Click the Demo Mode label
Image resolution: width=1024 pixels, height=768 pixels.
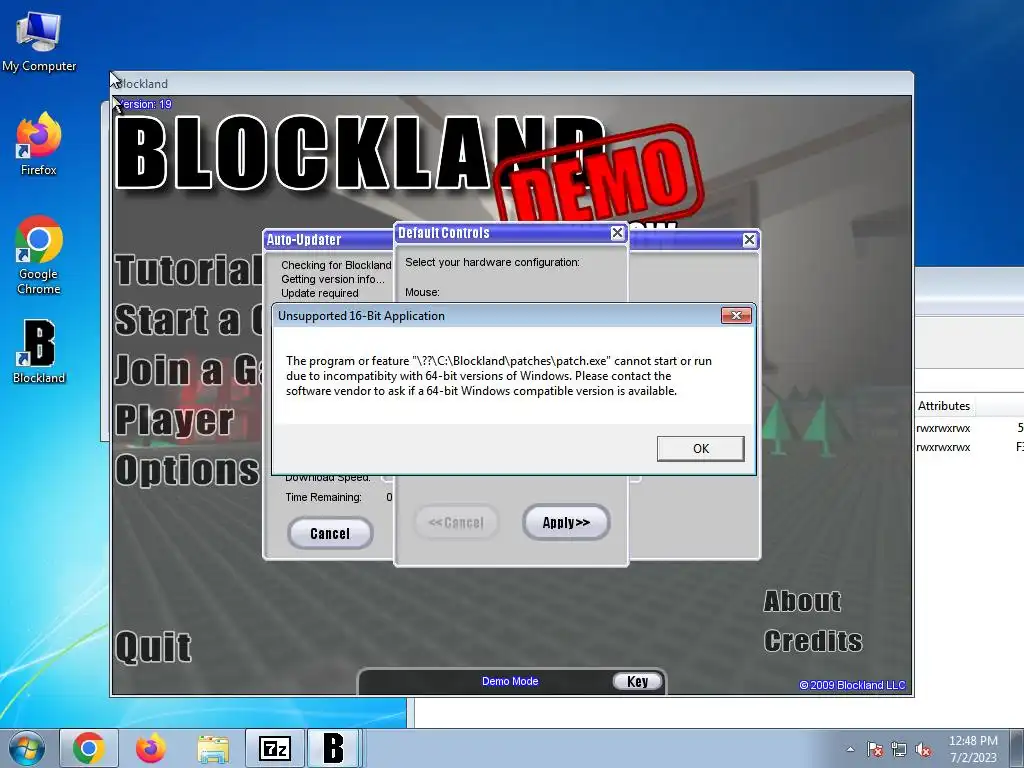510,681
